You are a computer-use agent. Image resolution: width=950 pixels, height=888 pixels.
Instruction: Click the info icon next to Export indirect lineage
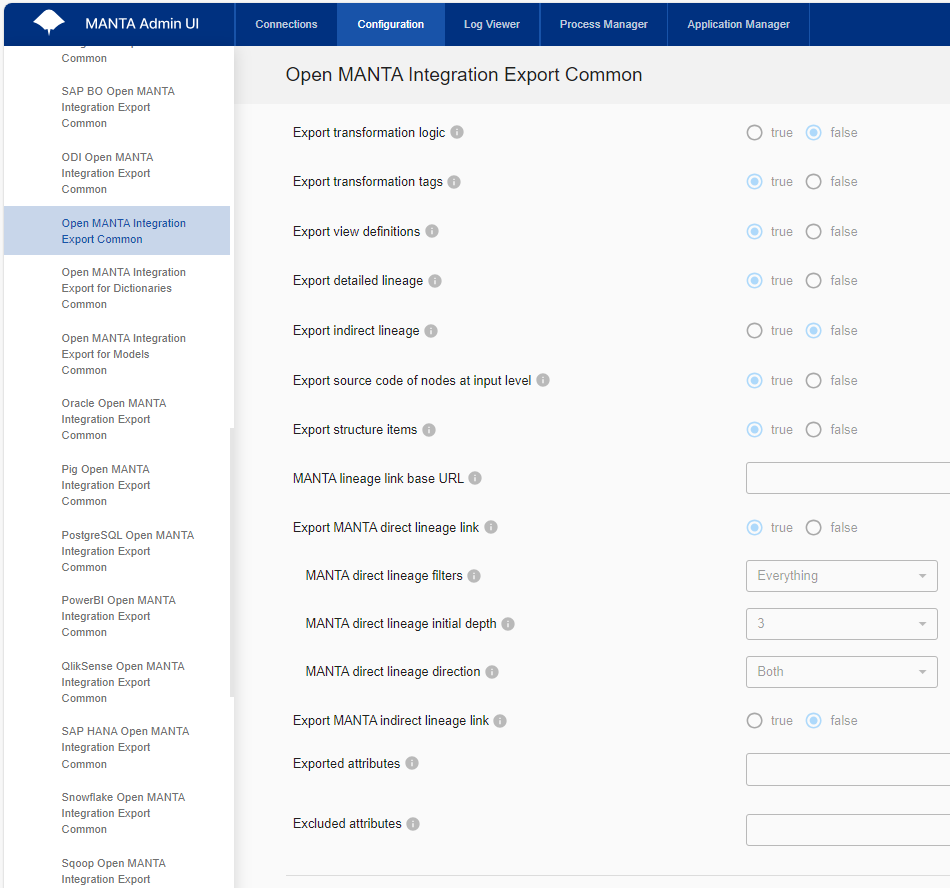coord(432,330)
